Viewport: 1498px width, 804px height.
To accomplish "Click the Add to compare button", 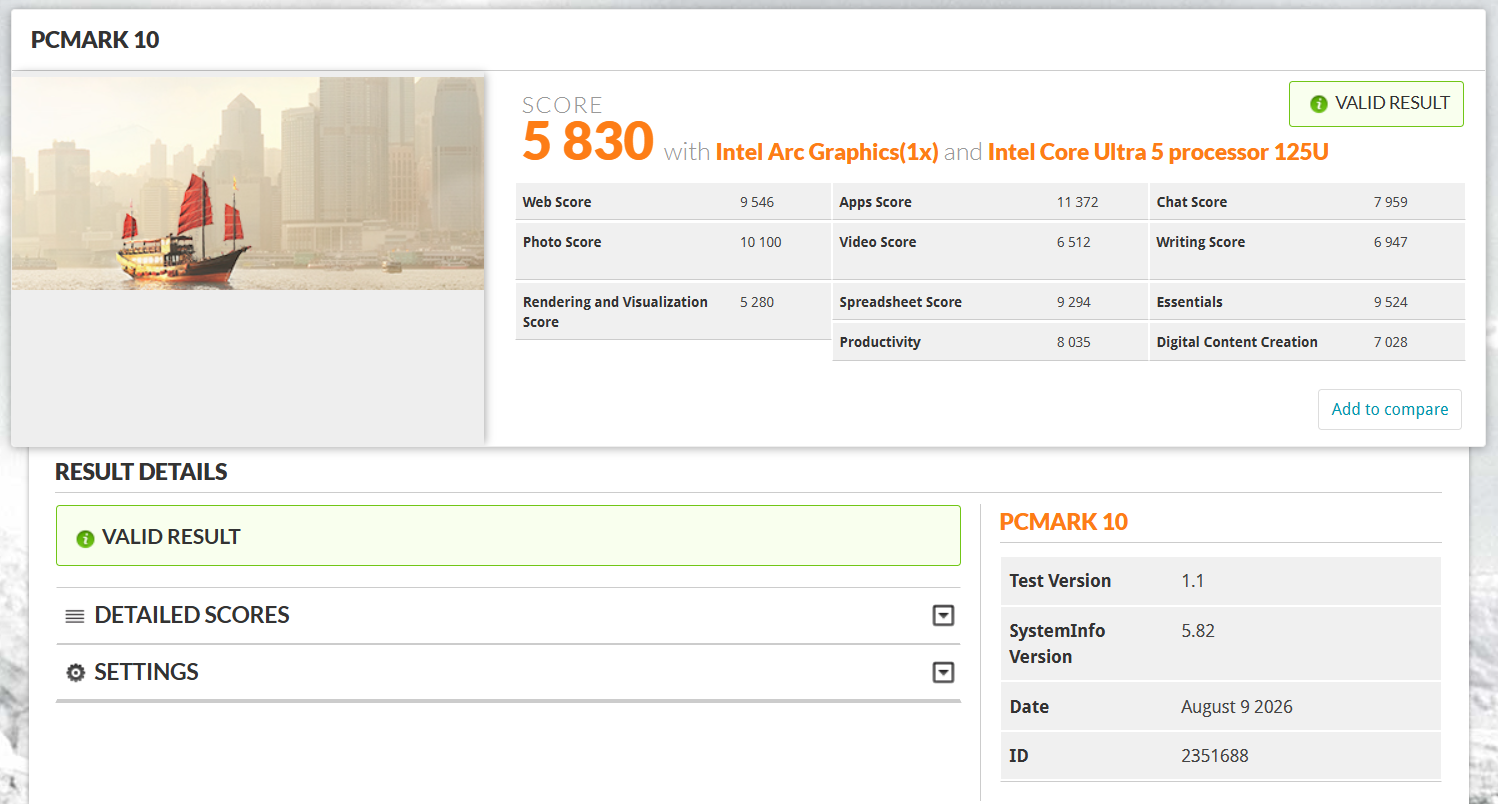I will pyautogui.click(x=1390, y=409).
